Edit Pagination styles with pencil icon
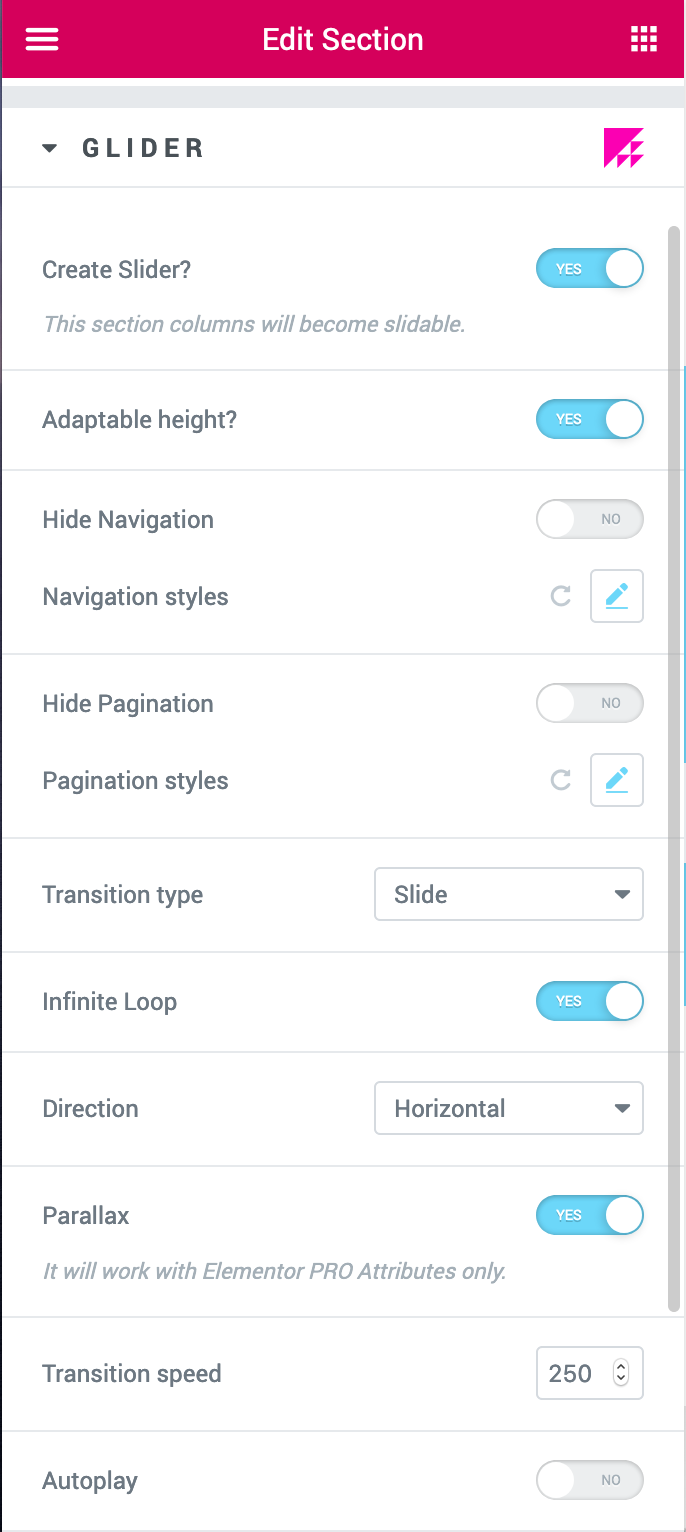Viewport: 686px width, 1532px height. (x=616, y=780)
